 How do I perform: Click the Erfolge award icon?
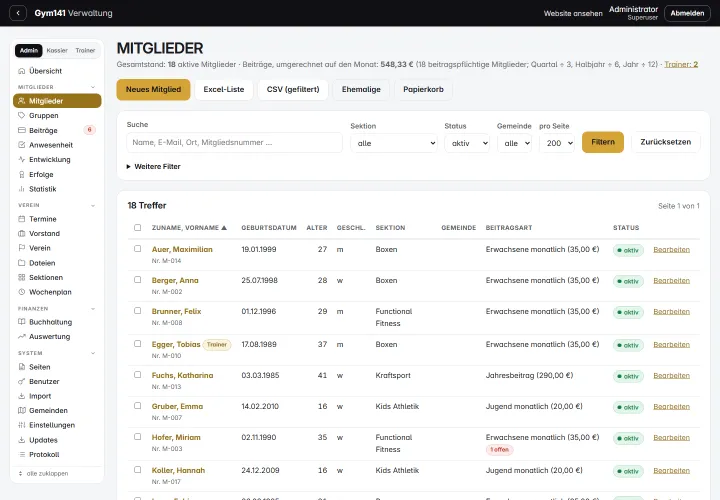21,174
